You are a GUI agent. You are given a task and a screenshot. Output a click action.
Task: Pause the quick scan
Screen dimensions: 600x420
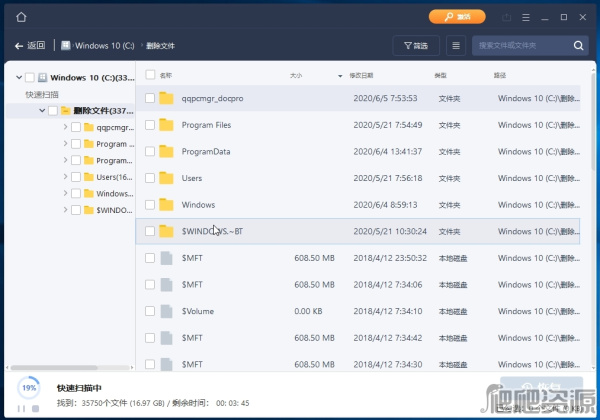point(21,408)
